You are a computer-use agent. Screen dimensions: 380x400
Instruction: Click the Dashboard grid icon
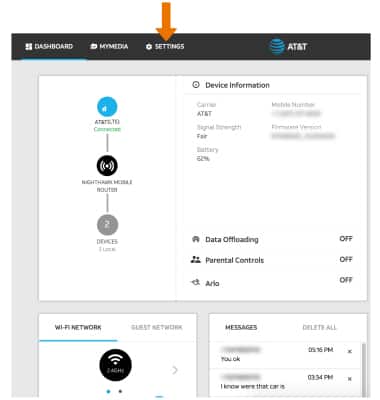click(x=29, y=47)
